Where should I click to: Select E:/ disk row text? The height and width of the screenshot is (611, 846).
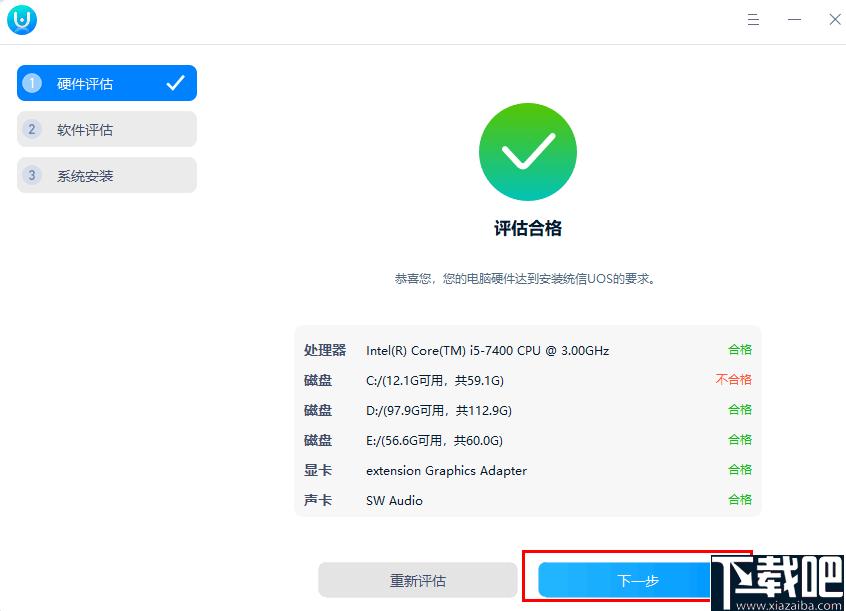[x=434, y=440]
